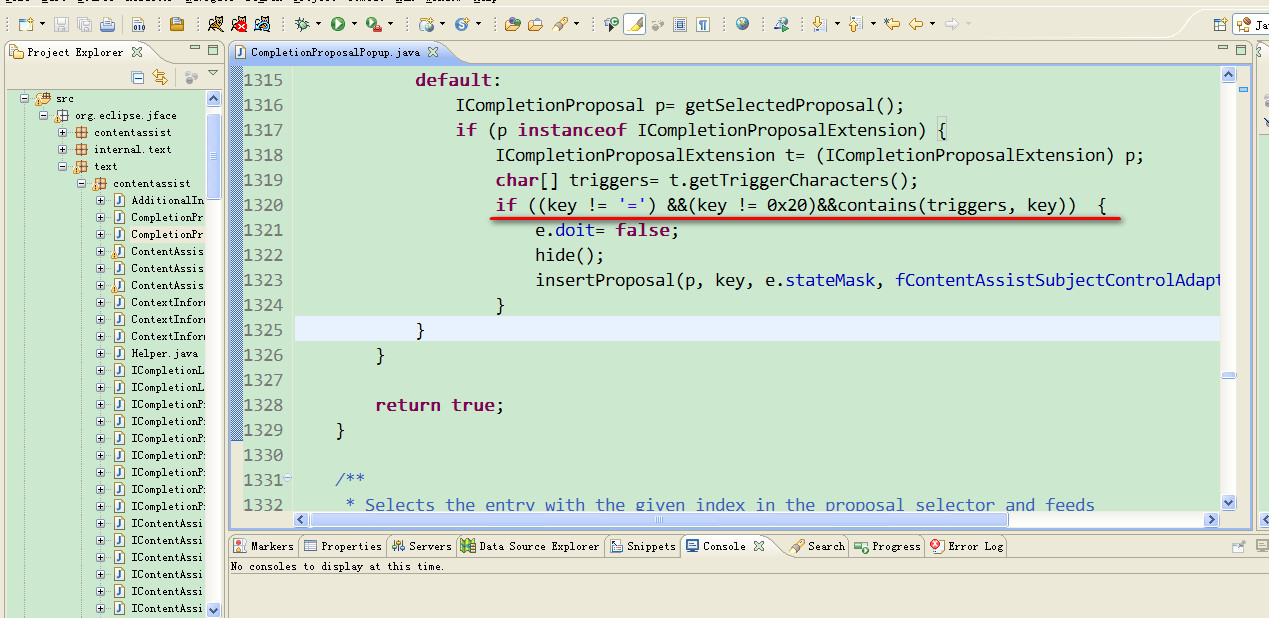The height and width of the screenshot is (618, 1269).
Task: Open the Search tab
Action: (818, 546)
